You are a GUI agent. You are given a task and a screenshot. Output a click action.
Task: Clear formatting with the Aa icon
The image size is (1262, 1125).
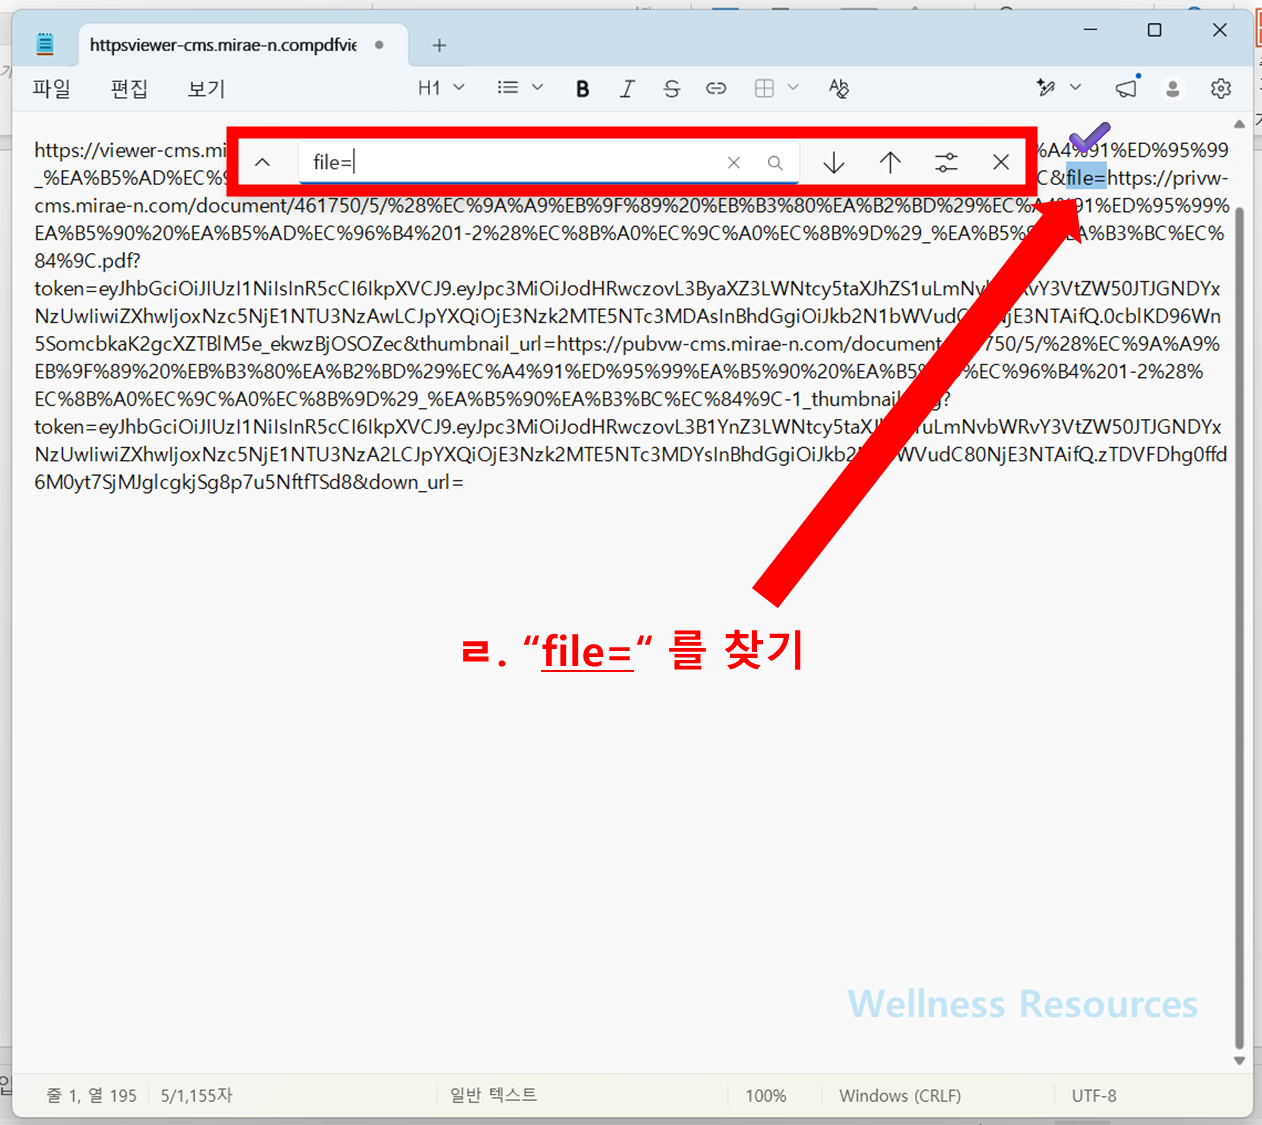pyautogui.click(x=839, y=89)
